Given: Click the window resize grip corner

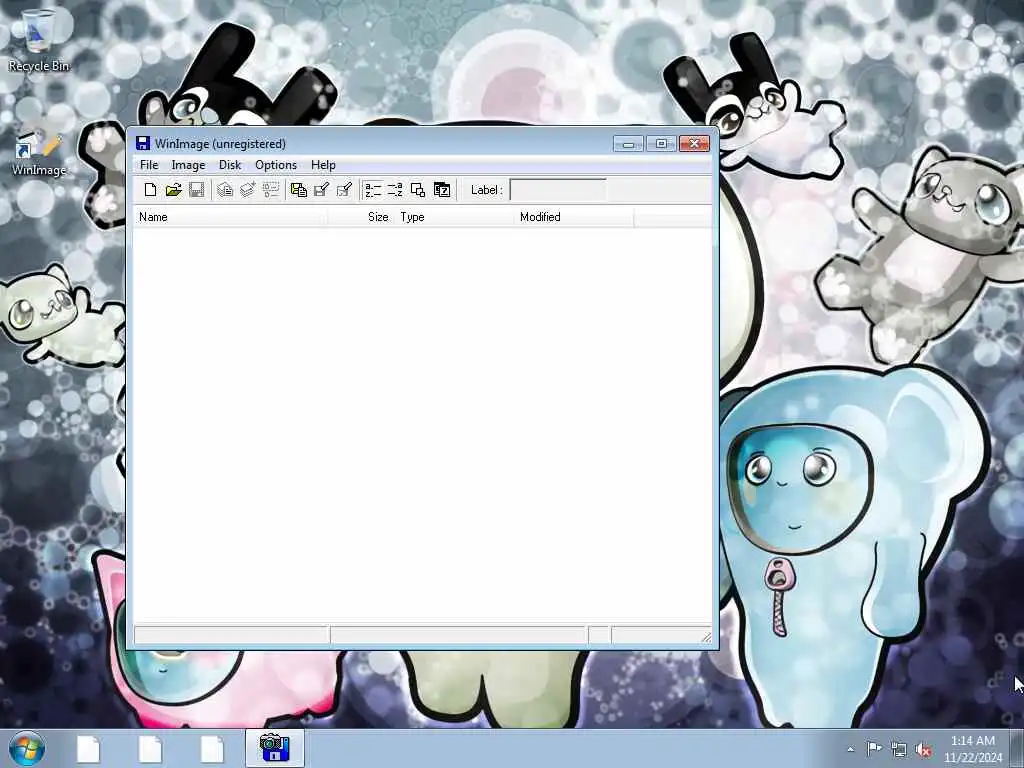Looking at the screenshot, I should [706, 637].
